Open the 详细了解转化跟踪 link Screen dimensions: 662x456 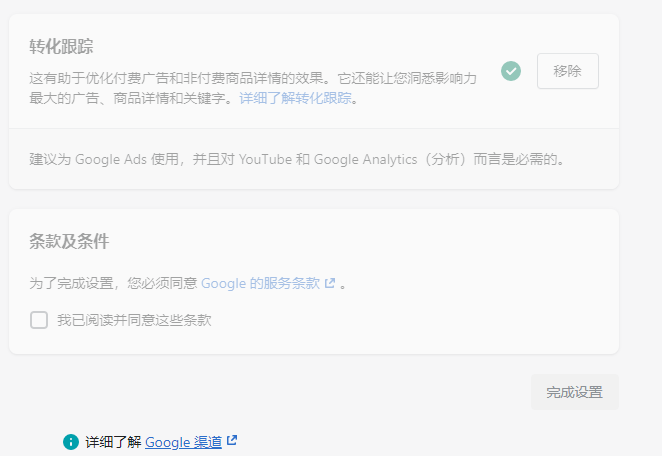coord(297,98)
